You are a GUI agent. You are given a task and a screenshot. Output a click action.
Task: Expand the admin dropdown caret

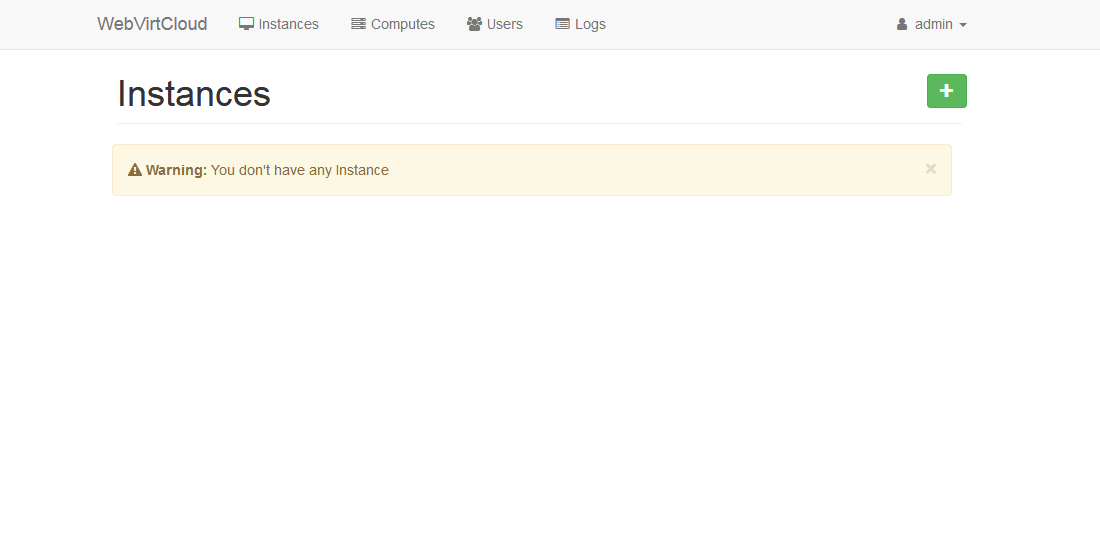point(963,25)
